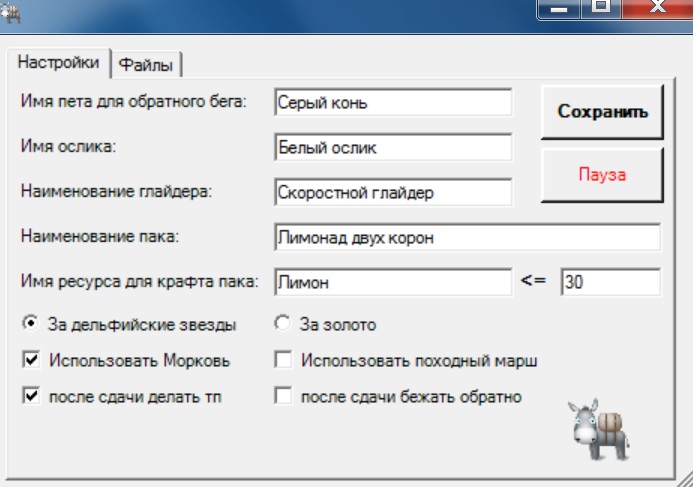Enable "Использовать походный марш" checkbox
694x487 pixels.
pyautogui.click(x=283, y=360)
